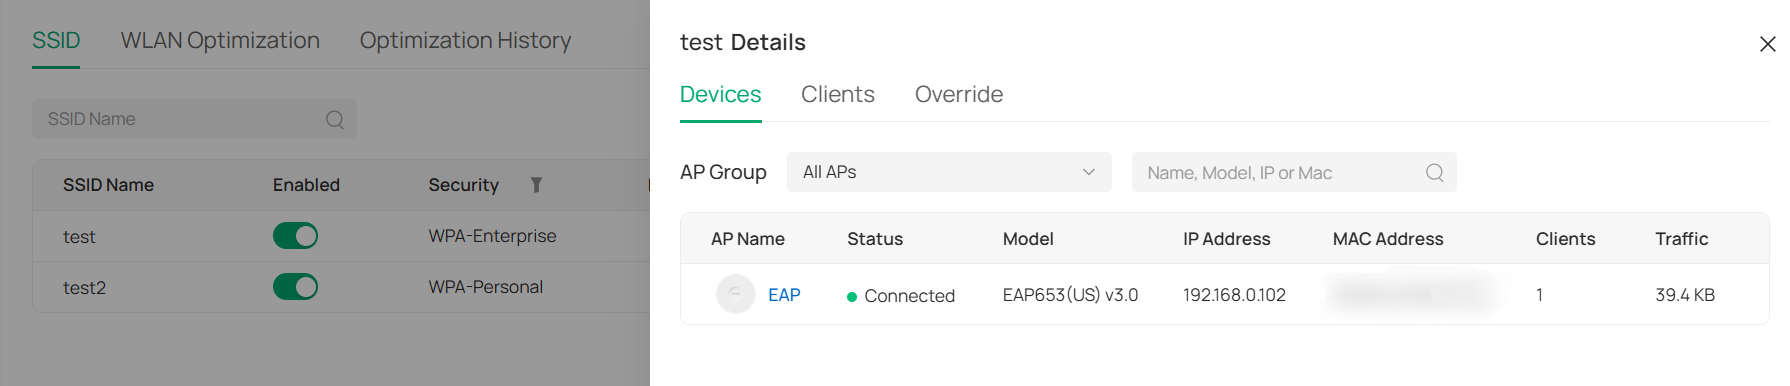Click the clients count 1 cell

[1540, 295]
